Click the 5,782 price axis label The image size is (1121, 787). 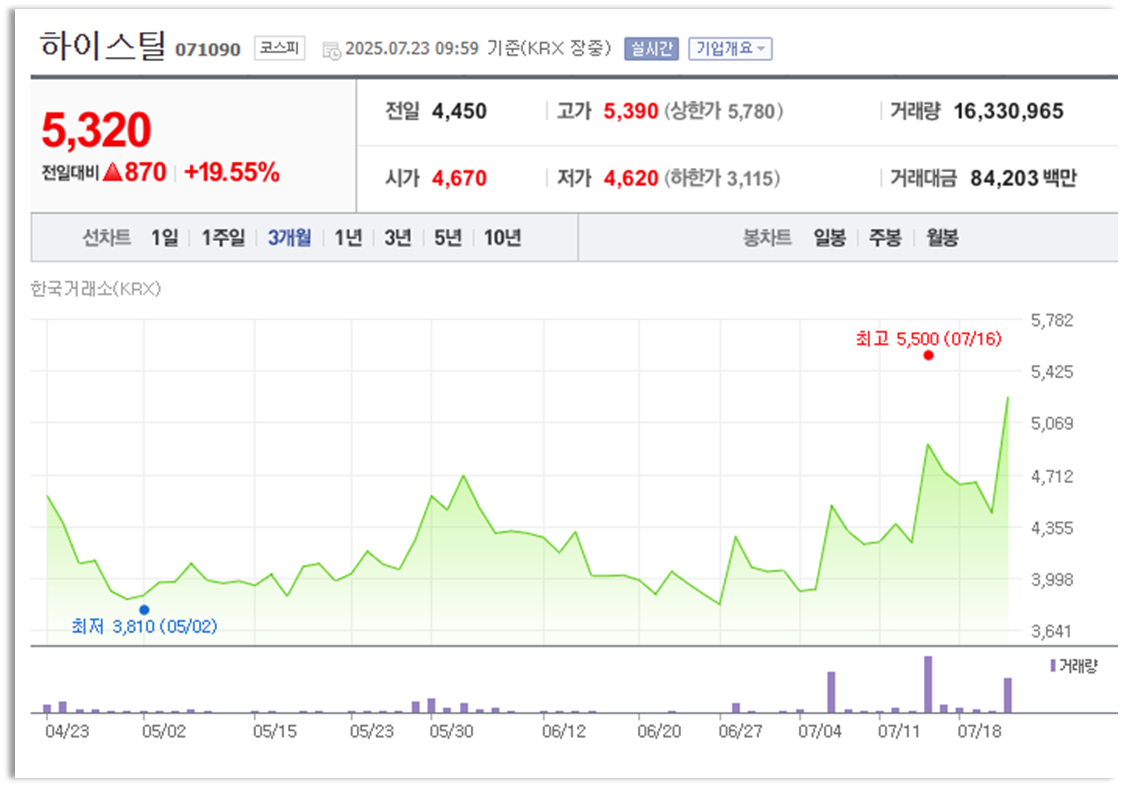1052,320
